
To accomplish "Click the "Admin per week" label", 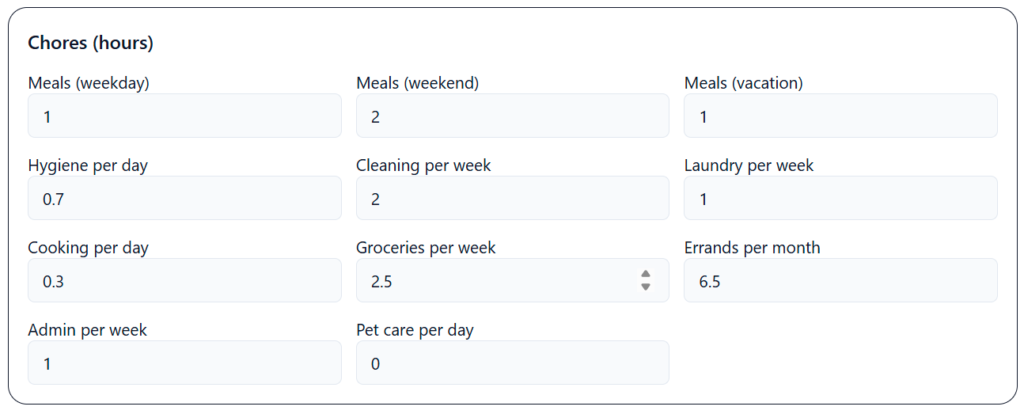I will 87,329.
